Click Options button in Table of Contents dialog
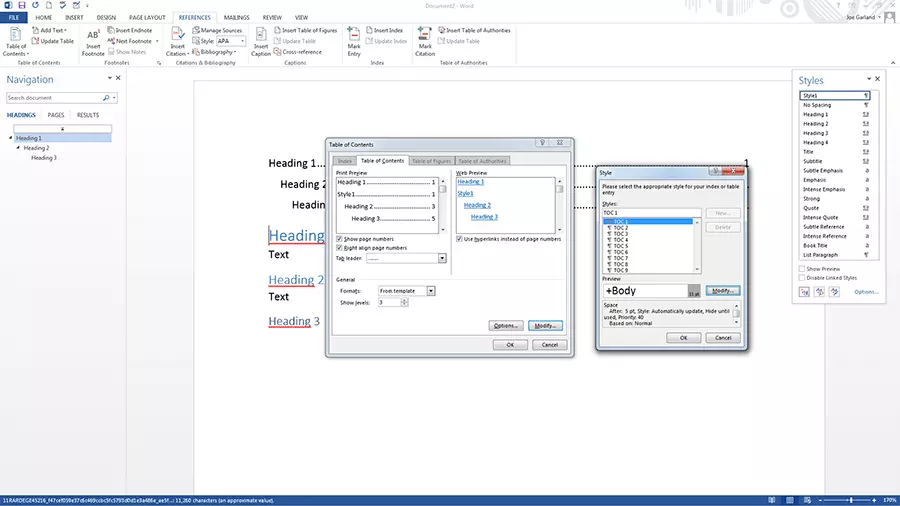900x506 pixels. (x=505, y=326)
